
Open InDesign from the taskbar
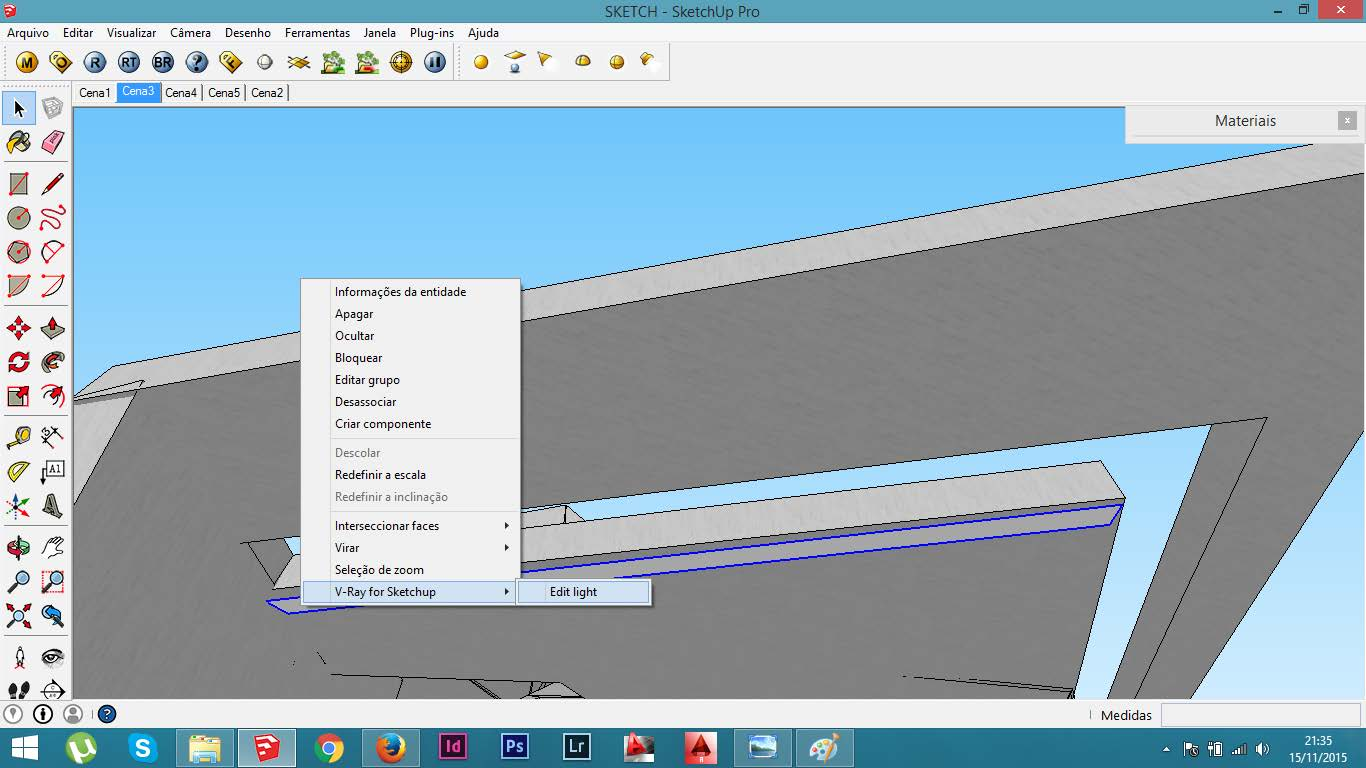453,748
